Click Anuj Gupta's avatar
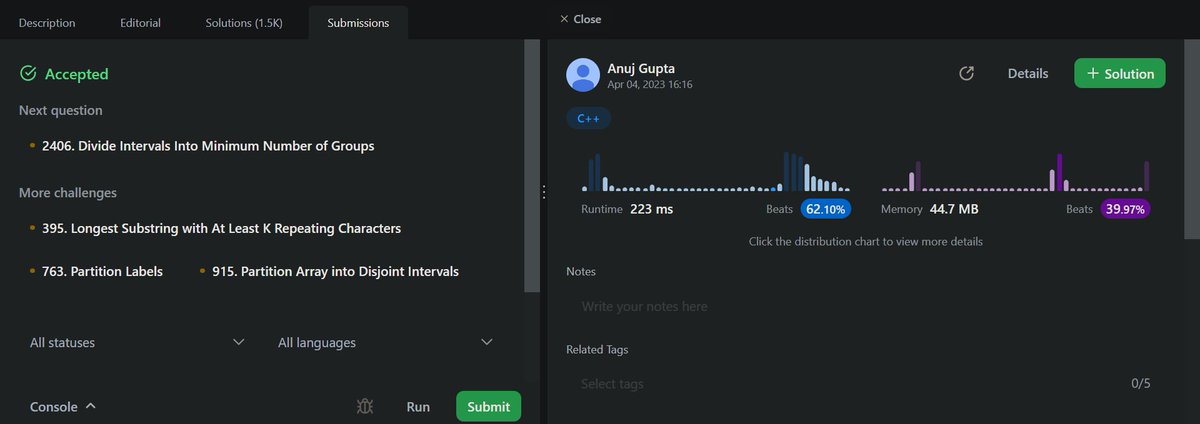This screenshot has height=424, width=1200. 583,75
